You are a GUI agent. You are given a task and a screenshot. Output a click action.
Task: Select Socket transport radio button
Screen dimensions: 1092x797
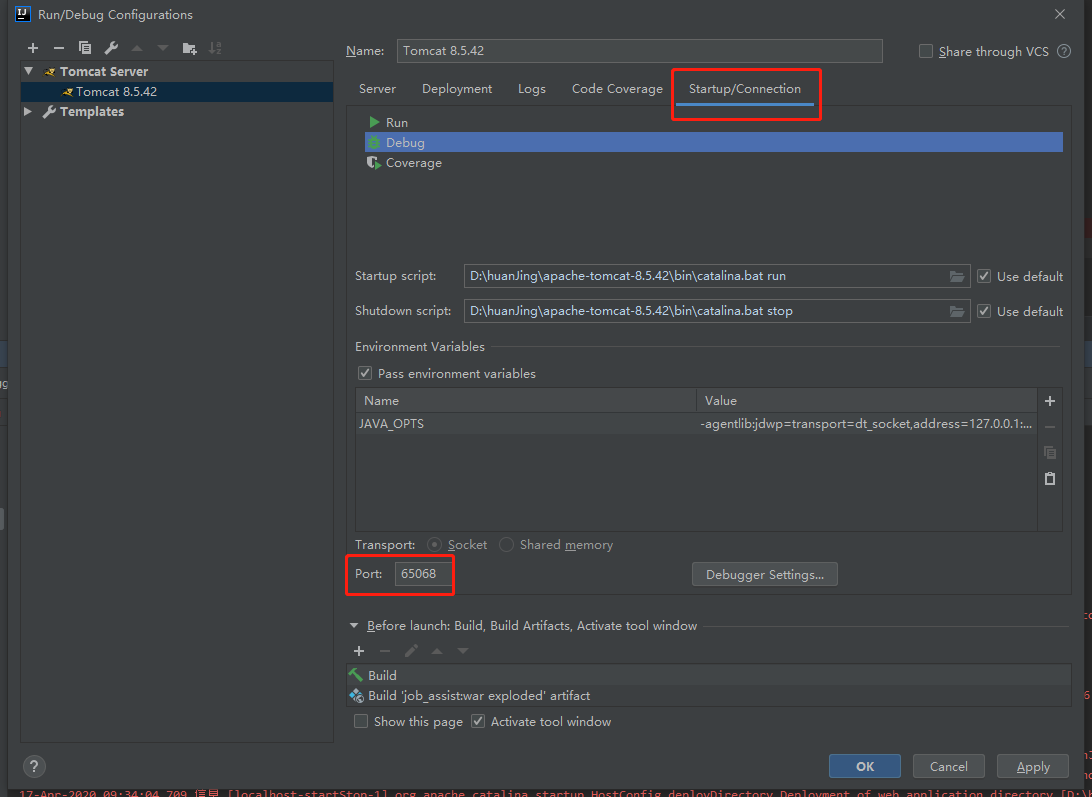click(434, 545)
